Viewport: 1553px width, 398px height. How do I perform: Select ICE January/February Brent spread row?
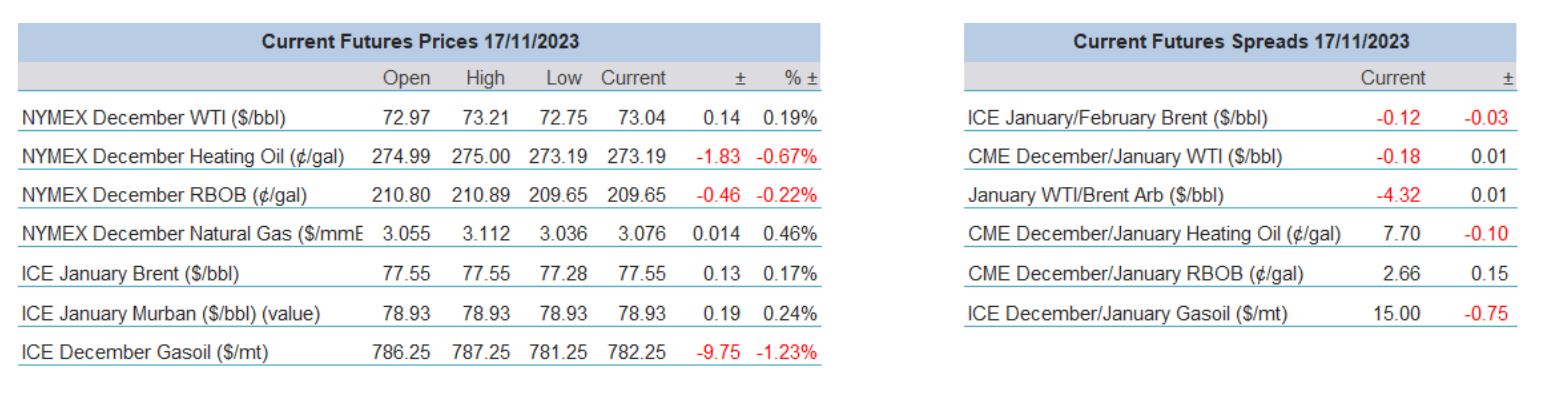point(1241,118)
